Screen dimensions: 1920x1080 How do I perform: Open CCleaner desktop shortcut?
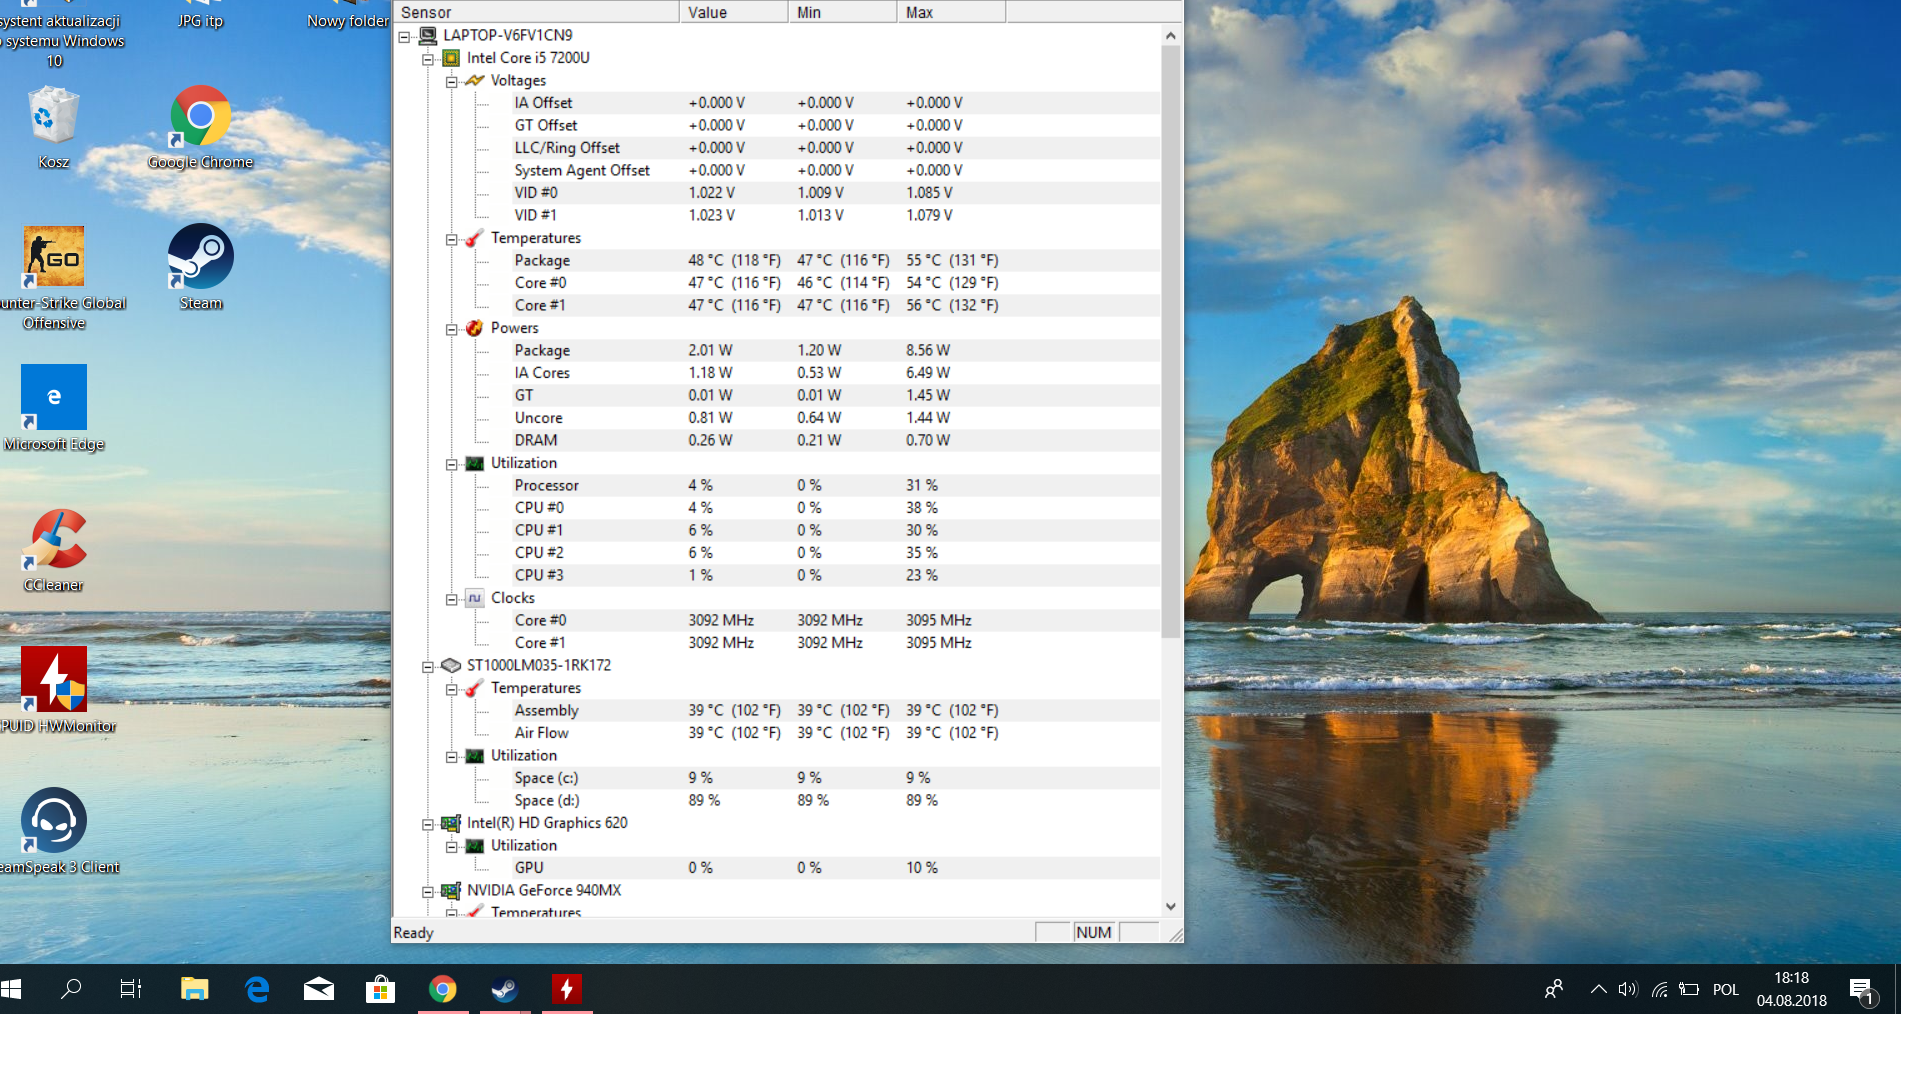(x=54, y=540)
